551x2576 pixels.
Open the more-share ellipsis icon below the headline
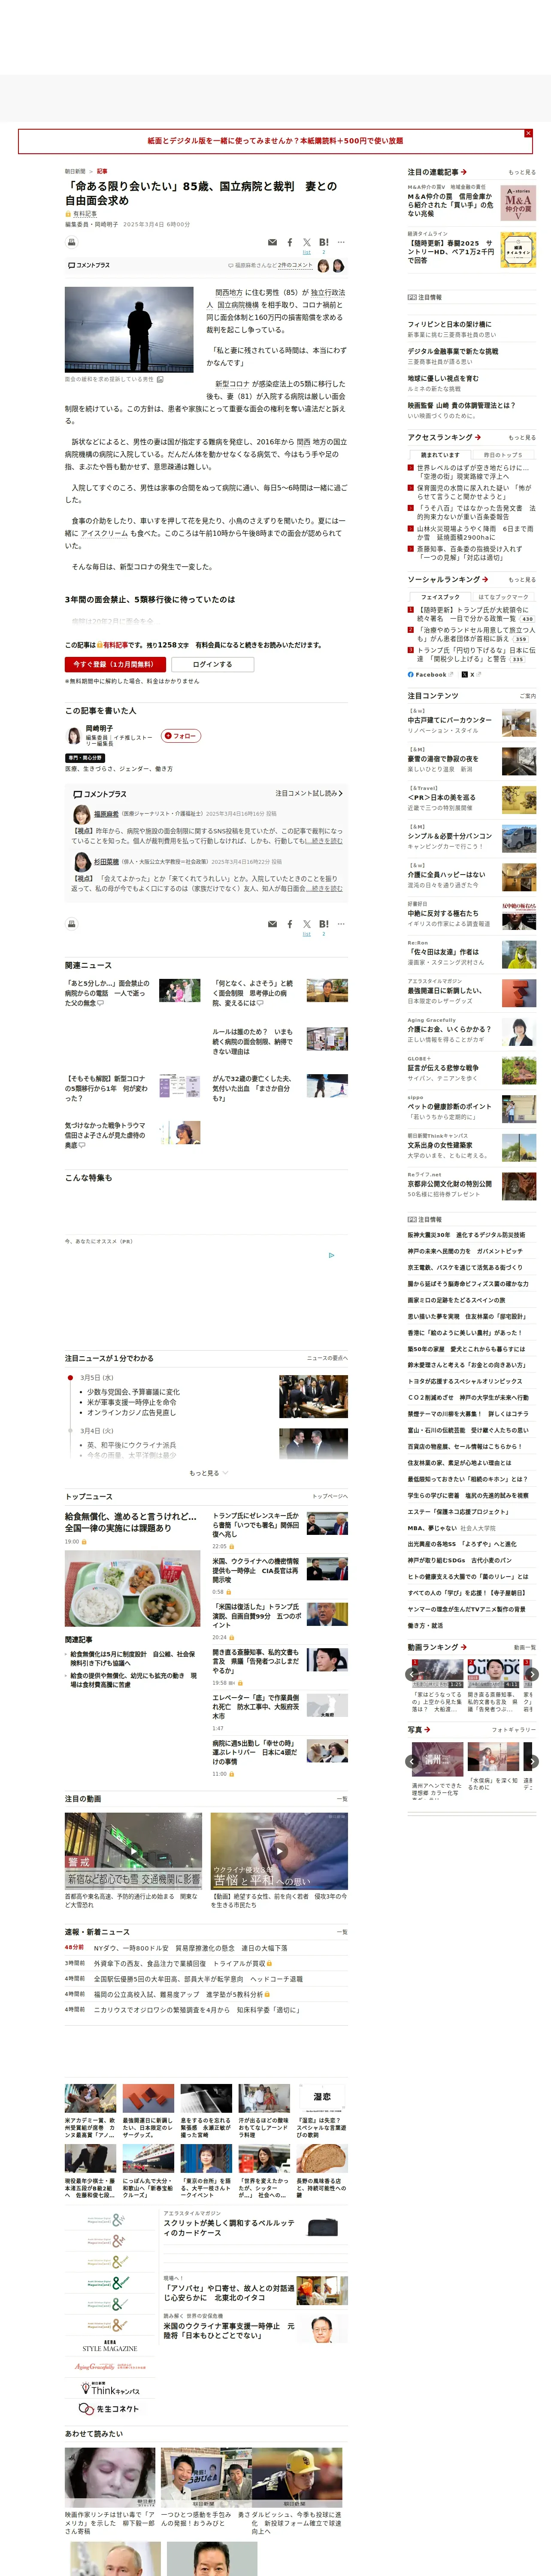pos(341,243)
